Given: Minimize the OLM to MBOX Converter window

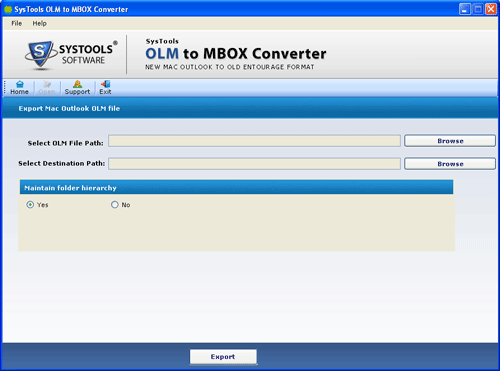Looking at the screenshot, I should (x=465, y=9).
